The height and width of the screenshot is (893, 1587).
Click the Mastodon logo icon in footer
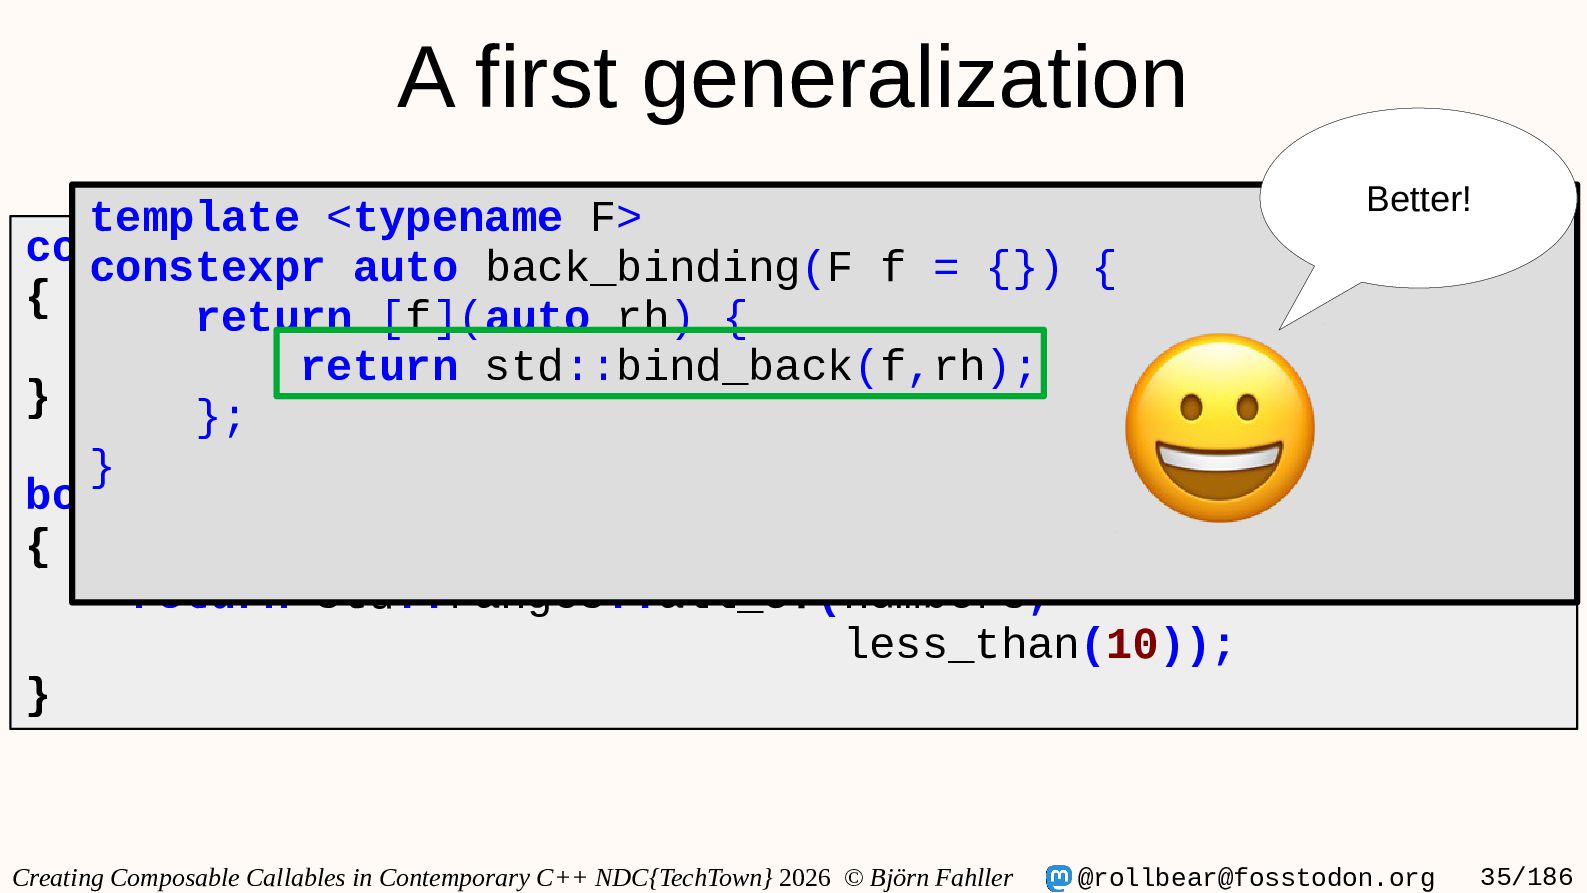[1059, 878]
